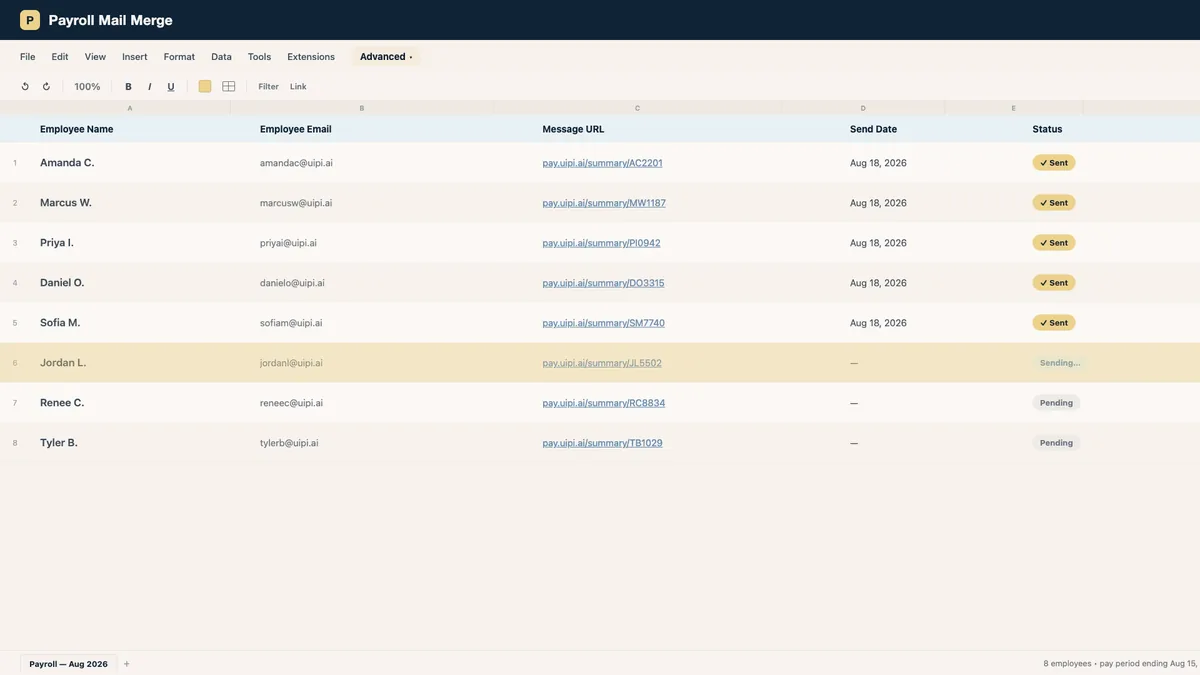Viewport: 1200px width, 675px height.
Task: Select column C header
Action: point(637,108)
